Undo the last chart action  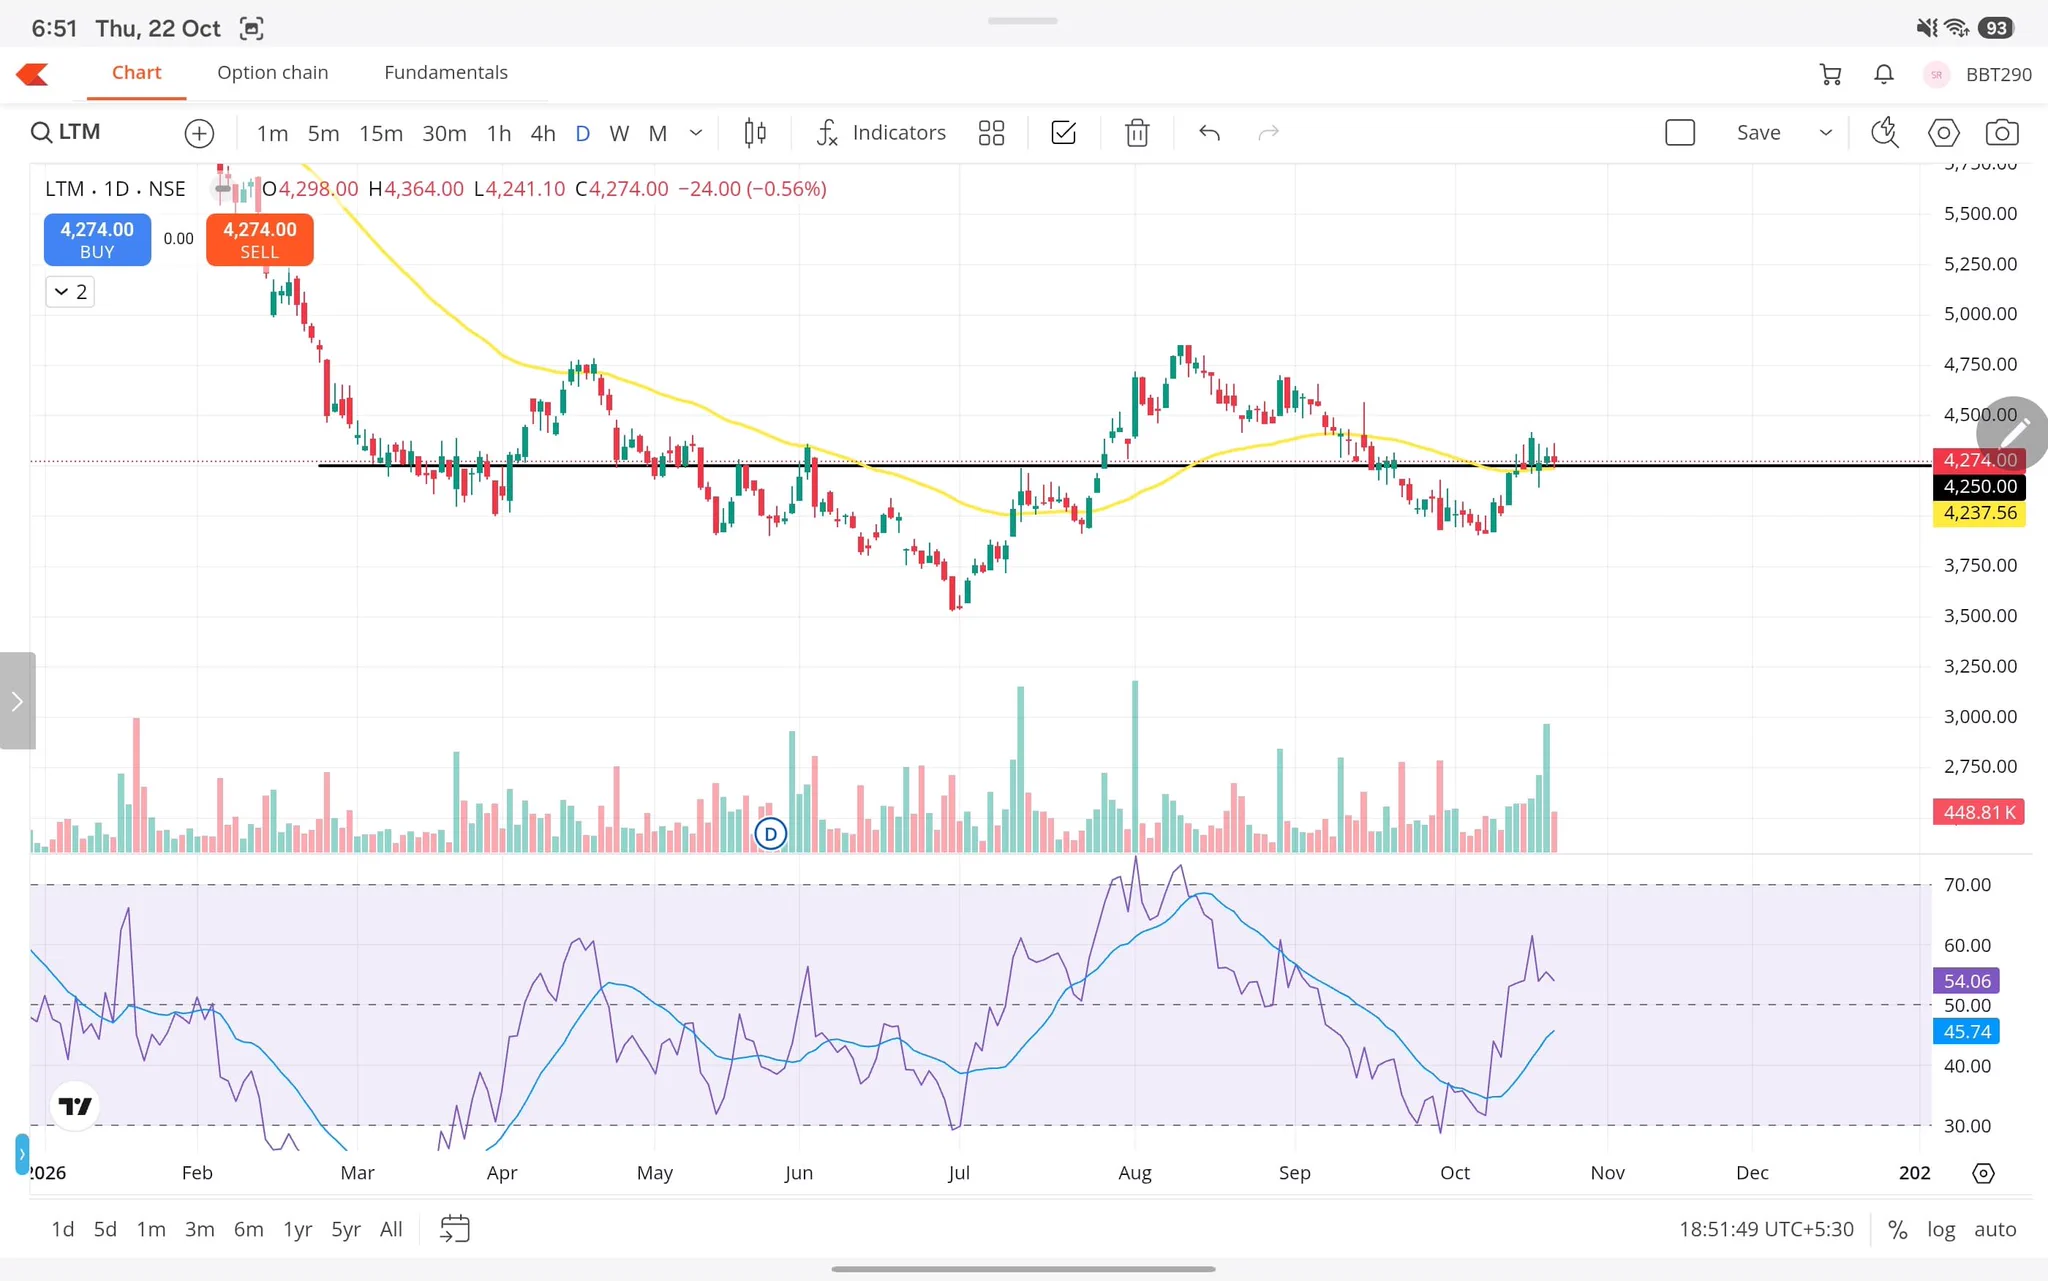pyautogui.click(x=1209, y=133)
